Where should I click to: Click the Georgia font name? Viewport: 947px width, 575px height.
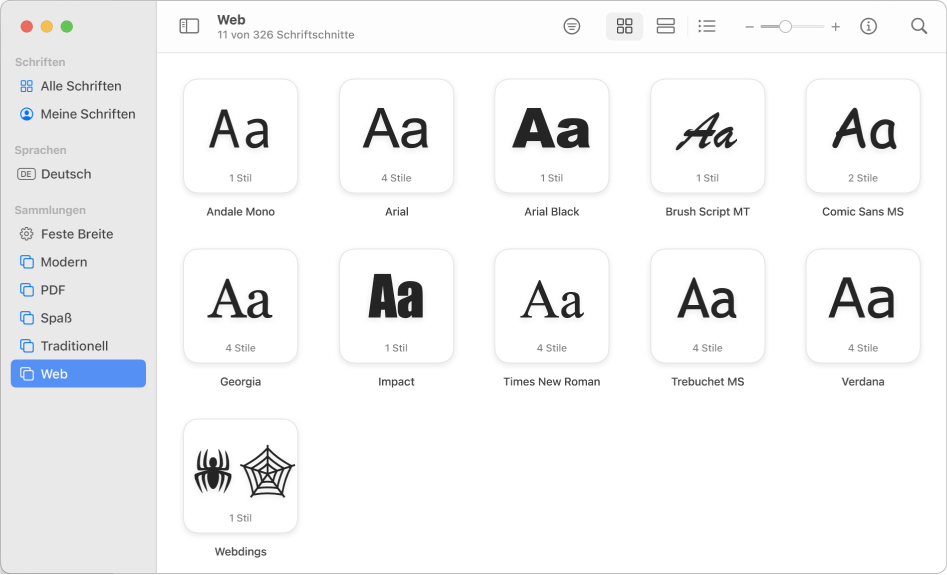[x=240, y=382]
